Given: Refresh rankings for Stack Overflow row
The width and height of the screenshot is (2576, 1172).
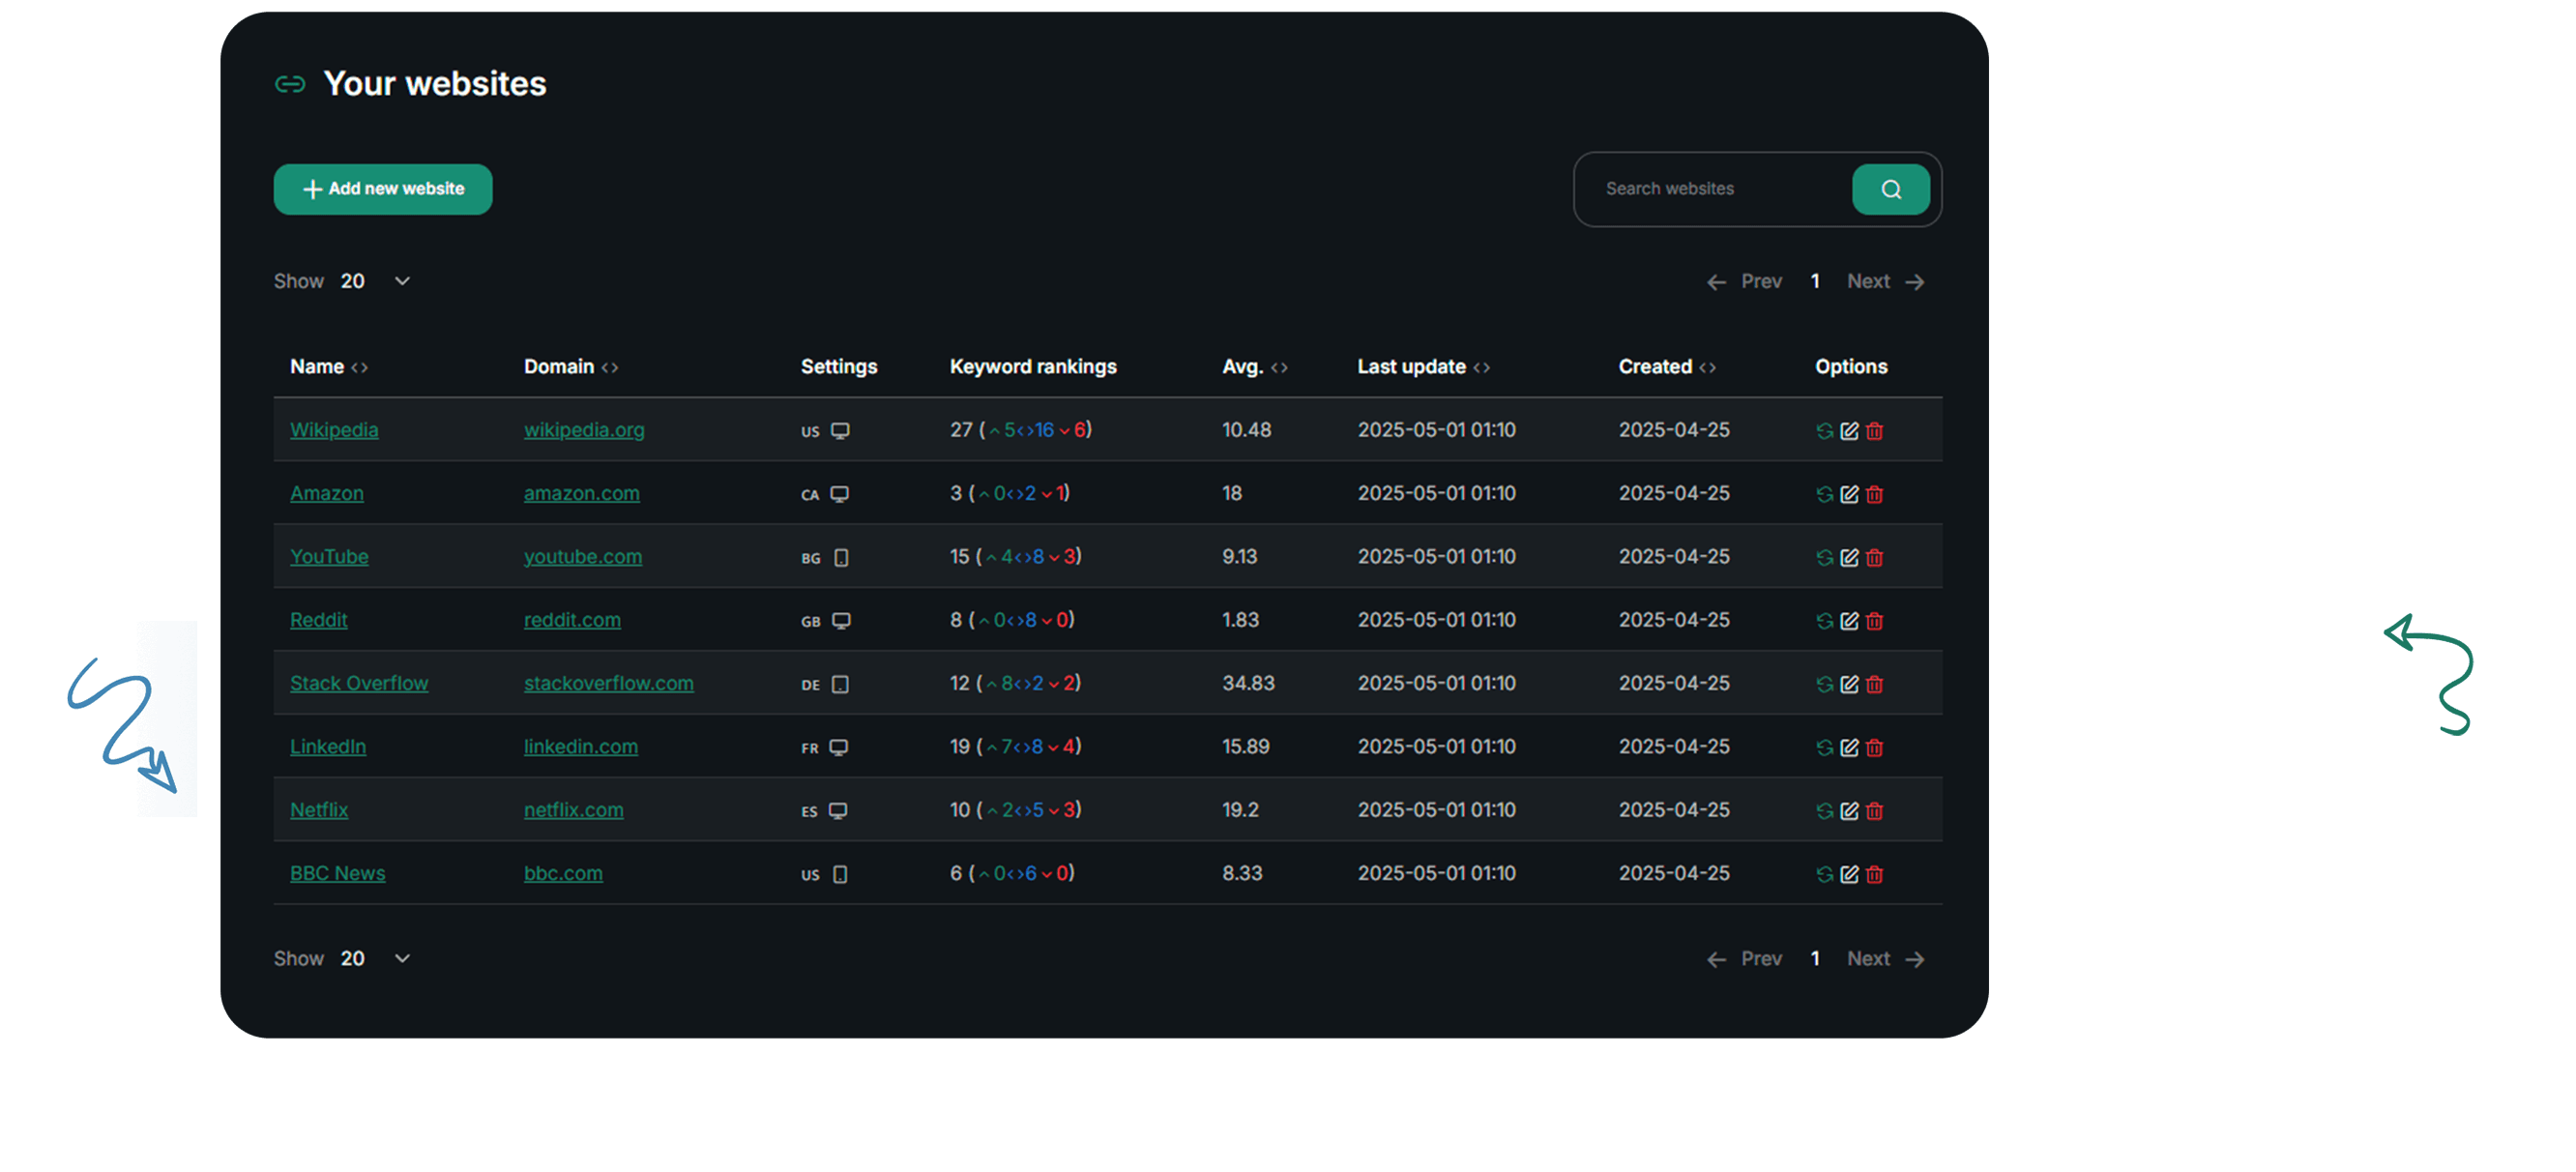Looking at the screenshot, I should 1824,684.
